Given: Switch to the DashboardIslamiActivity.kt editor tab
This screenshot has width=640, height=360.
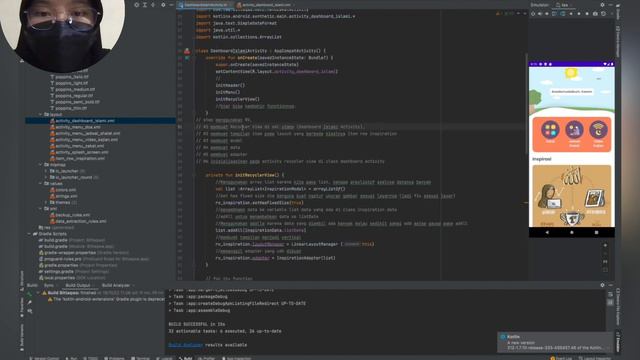Looking at the screenshot, I should (205, 5).
